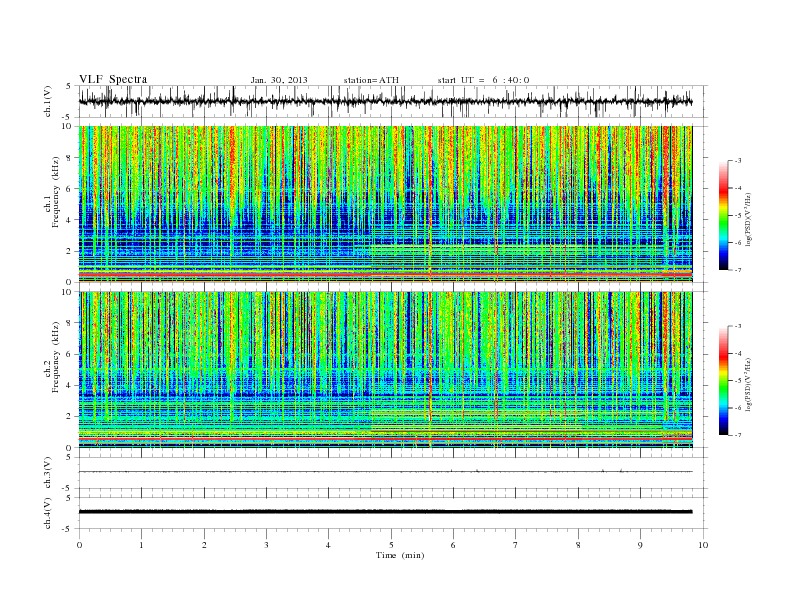Click the date text "Jan. 30, 2013"
The height and width of the screenshot is (612, 792).
pos(279,80)
